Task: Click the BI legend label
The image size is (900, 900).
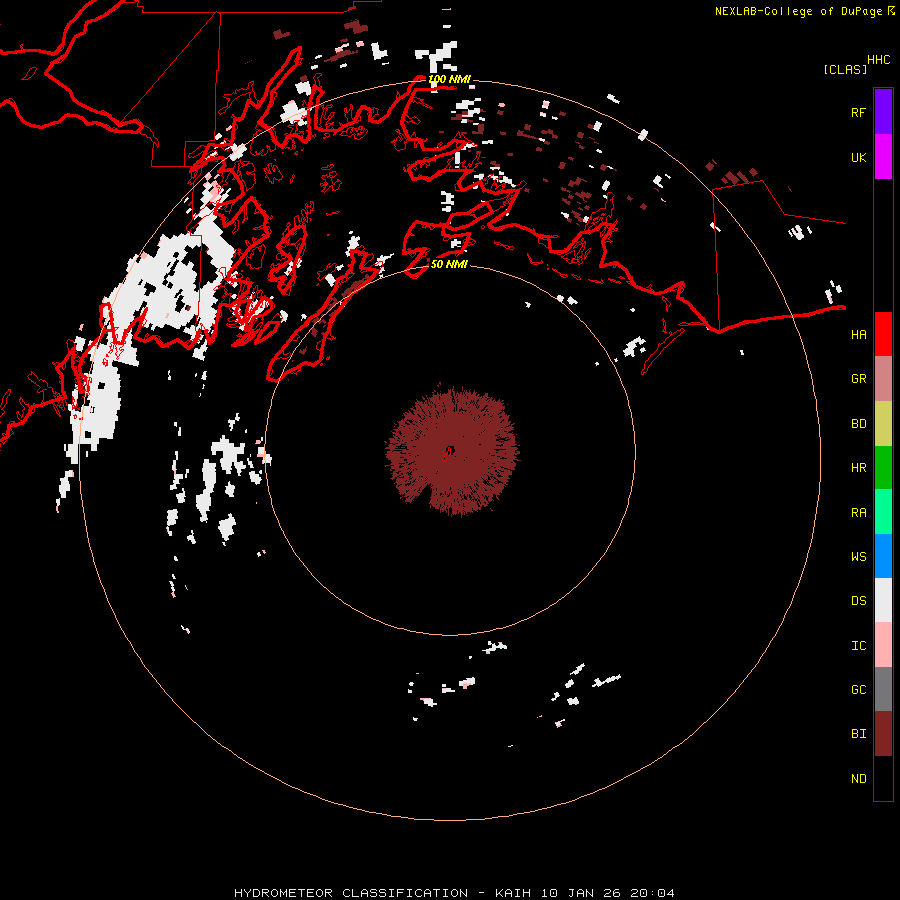Action: click(858, 734)
